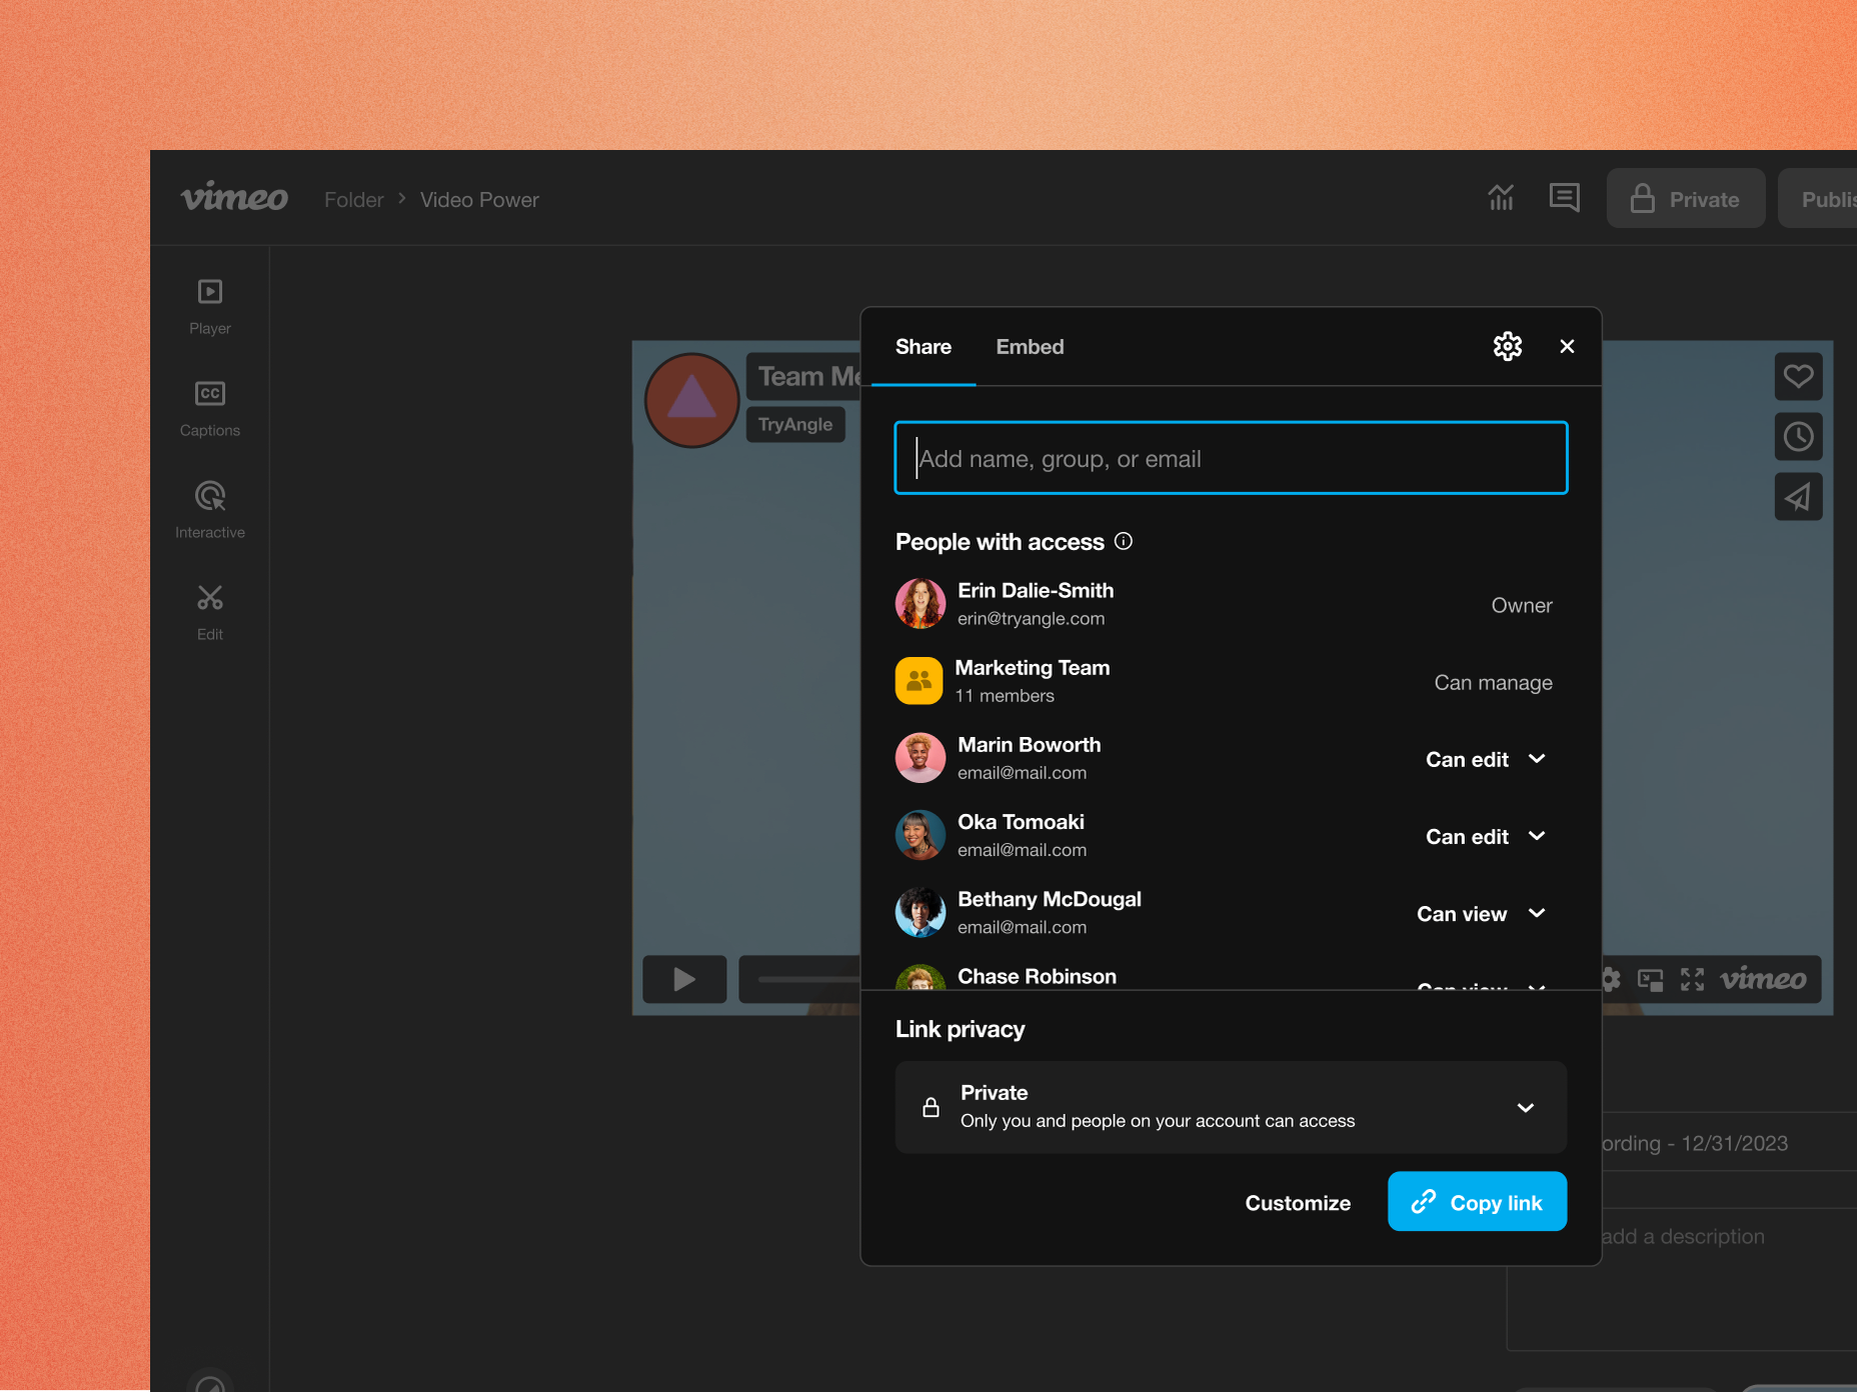Click the lock icon in Link privacy

pos(930,1107)
